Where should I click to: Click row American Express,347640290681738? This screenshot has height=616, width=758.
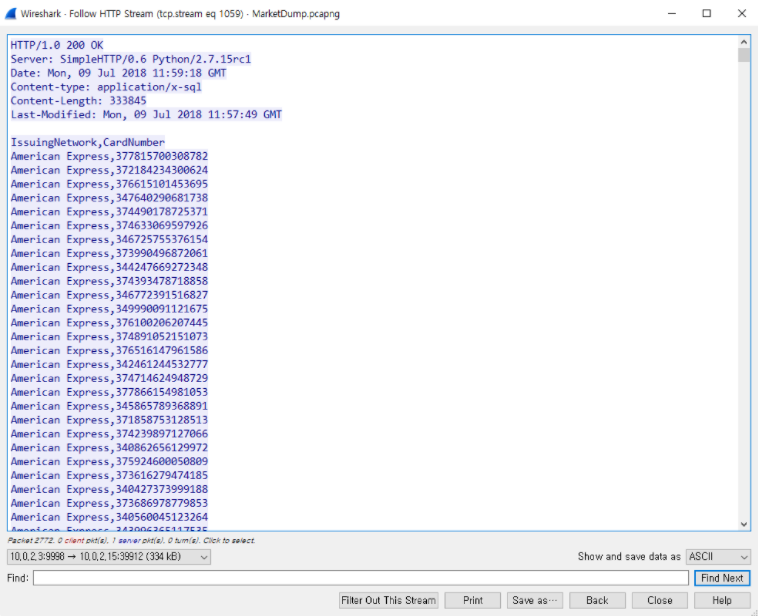tap(109, 198)
